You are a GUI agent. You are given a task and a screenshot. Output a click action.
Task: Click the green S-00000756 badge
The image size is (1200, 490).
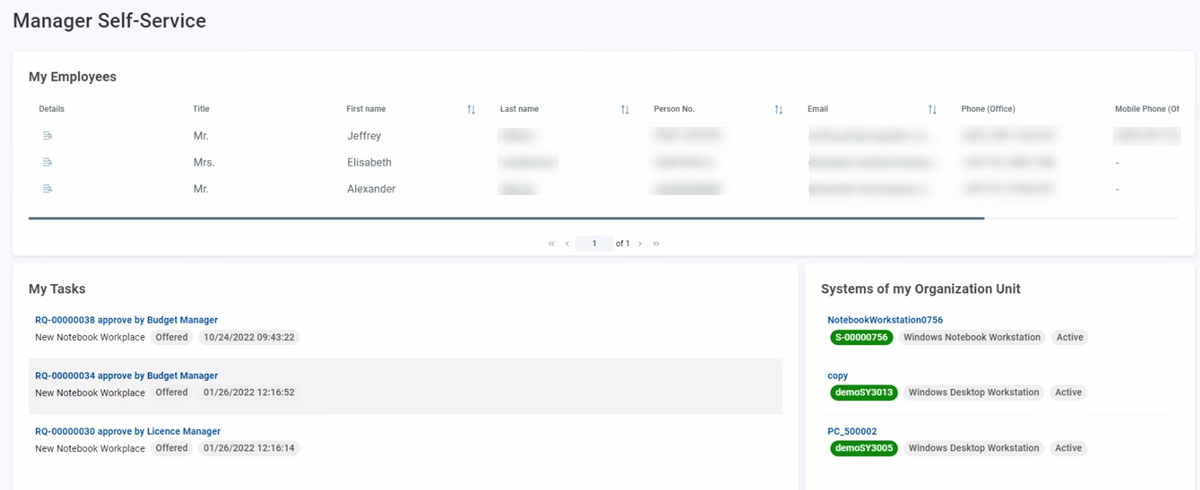(860, 337)
